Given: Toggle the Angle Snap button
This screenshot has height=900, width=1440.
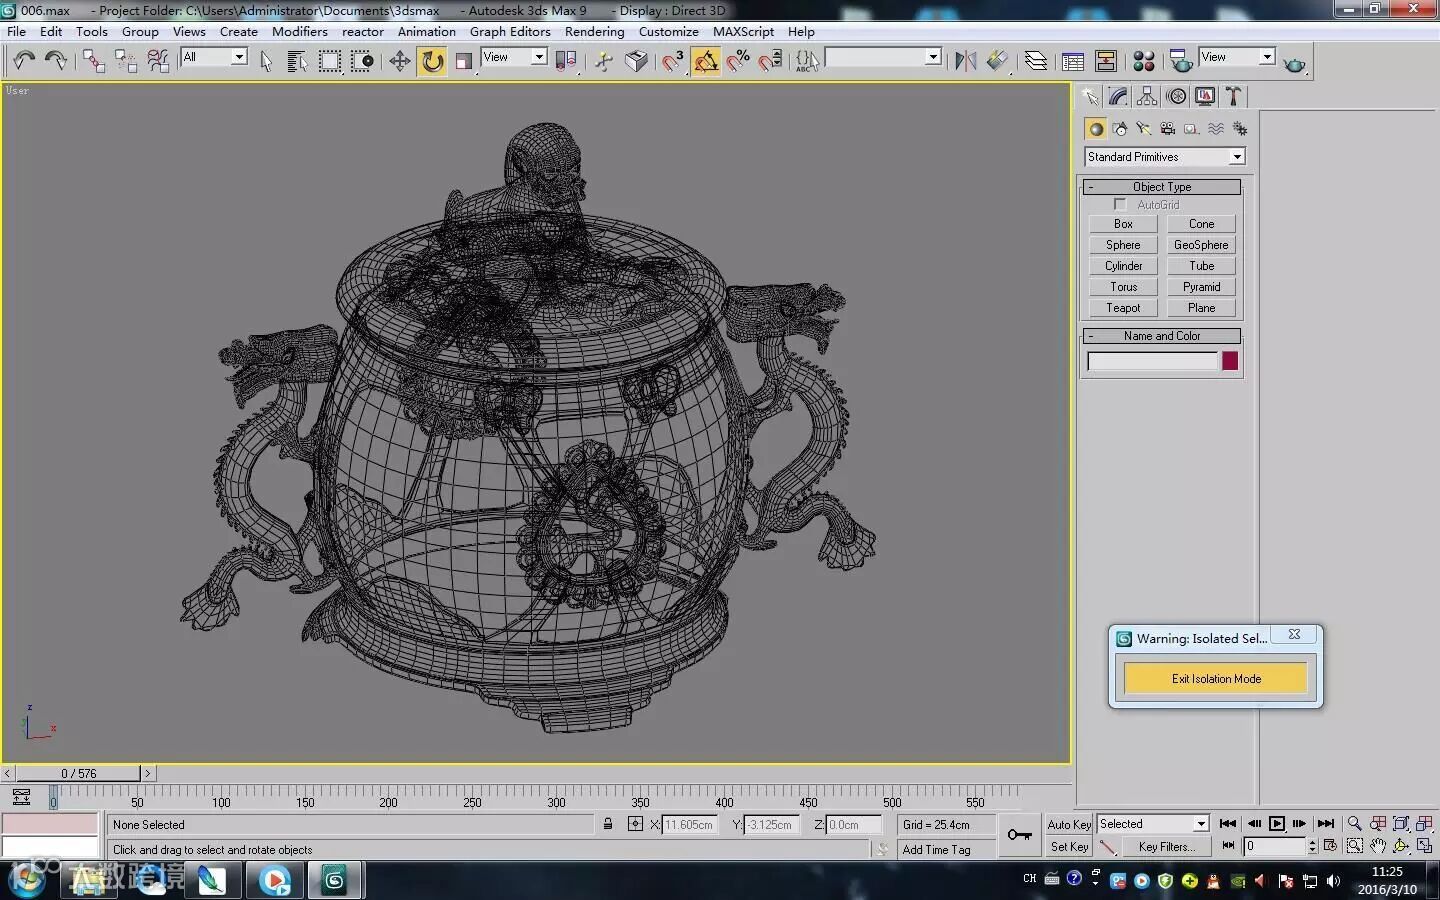Looking at the screenshot, I should [706, 62].
